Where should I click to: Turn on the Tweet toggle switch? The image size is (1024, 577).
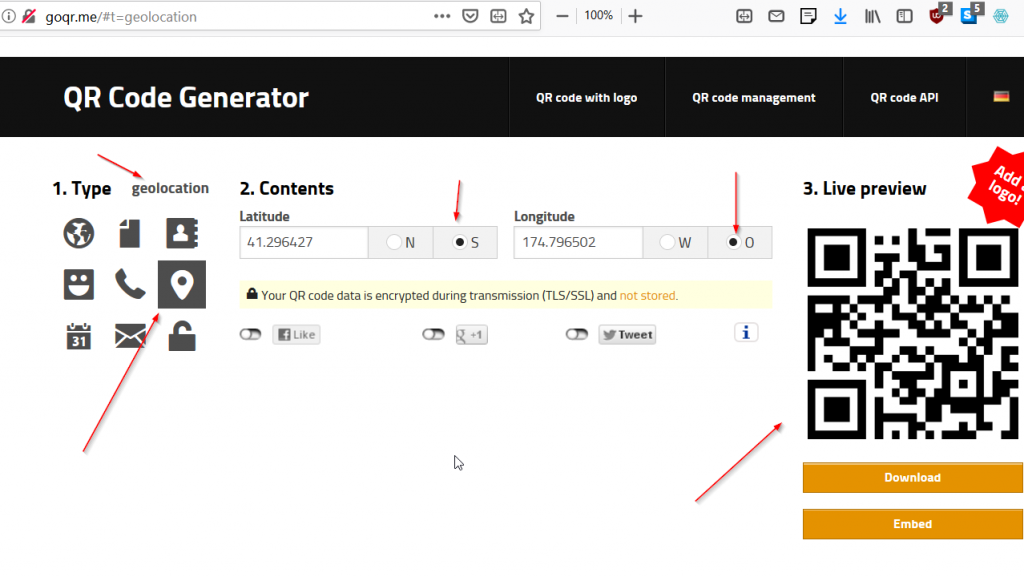tap(576, 335)
